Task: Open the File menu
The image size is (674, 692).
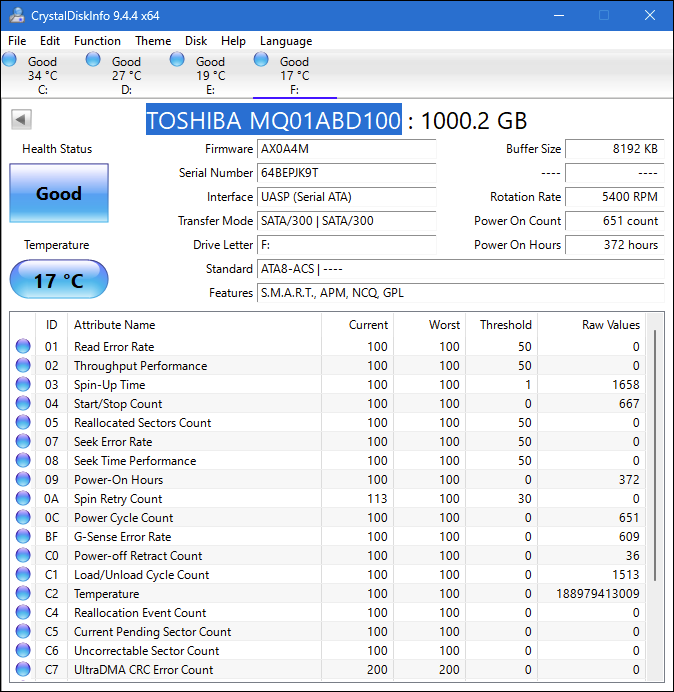Action: click(x=17, y=41)
